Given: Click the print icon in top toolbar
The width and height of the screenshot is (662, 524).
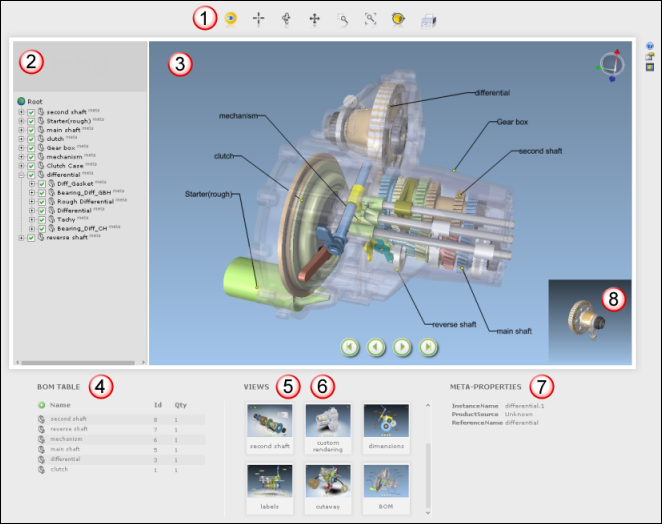Looking at the screenshot, I should click(x=428, y=18).
